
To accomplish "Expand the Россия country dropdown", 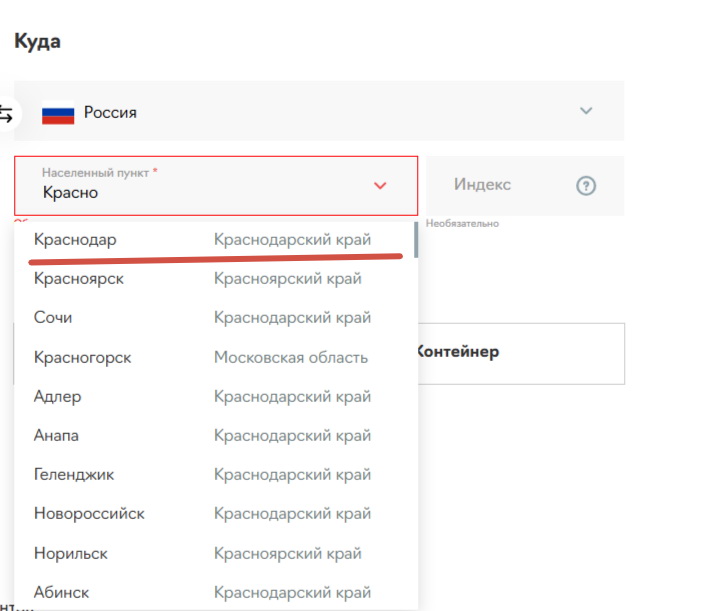I will pyautogui.click(x=586, y=111).
